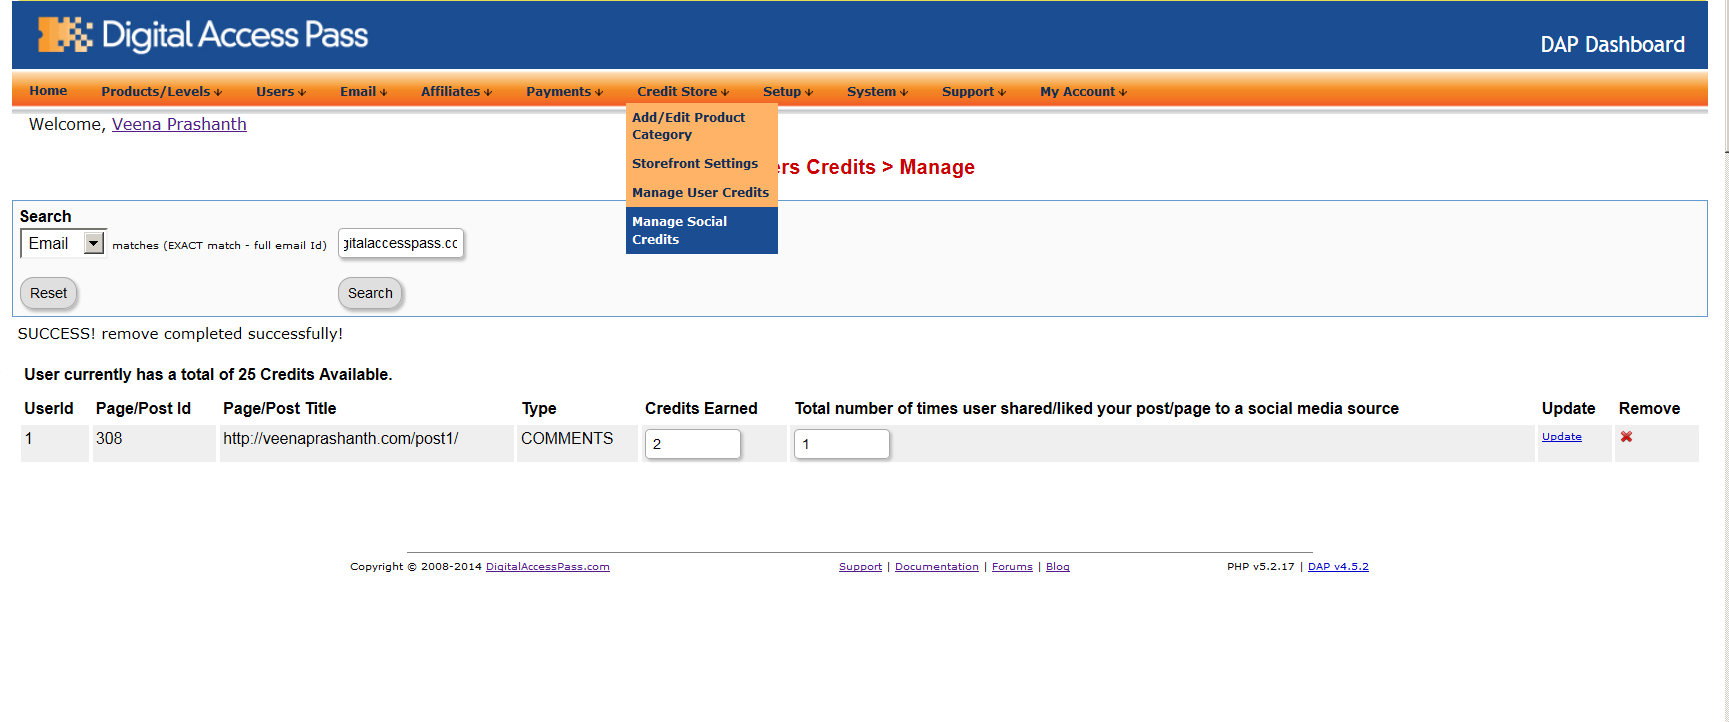The image size is (1729, 722).
Task: Go to the Home menu item
Action: (x=48, y=91)
